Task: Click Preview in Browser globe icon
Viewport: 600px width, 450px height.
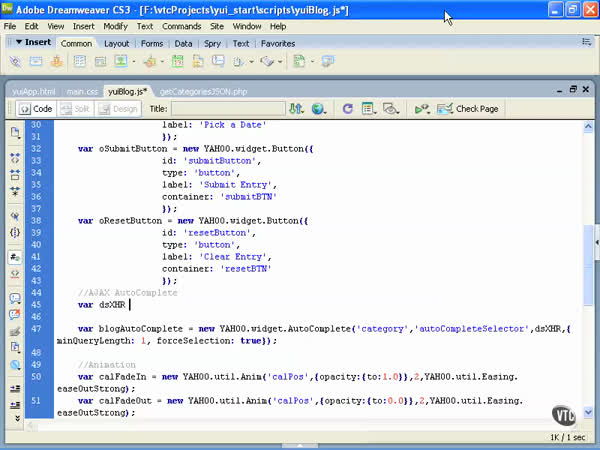Action: click(x=319, y=108)
